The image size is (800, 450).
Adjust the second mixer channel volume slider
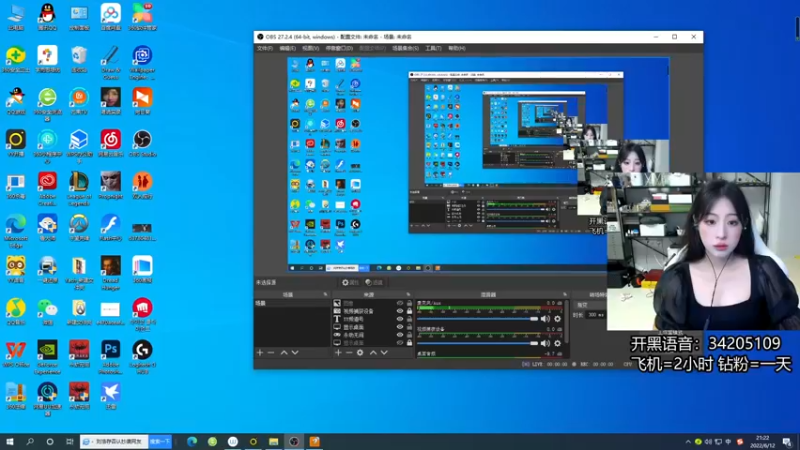pos(478,343)
